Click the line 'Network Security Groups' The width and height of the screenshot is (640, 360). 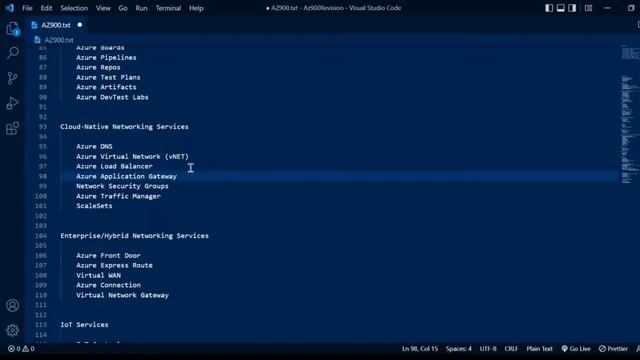click(x=122, y=186)
